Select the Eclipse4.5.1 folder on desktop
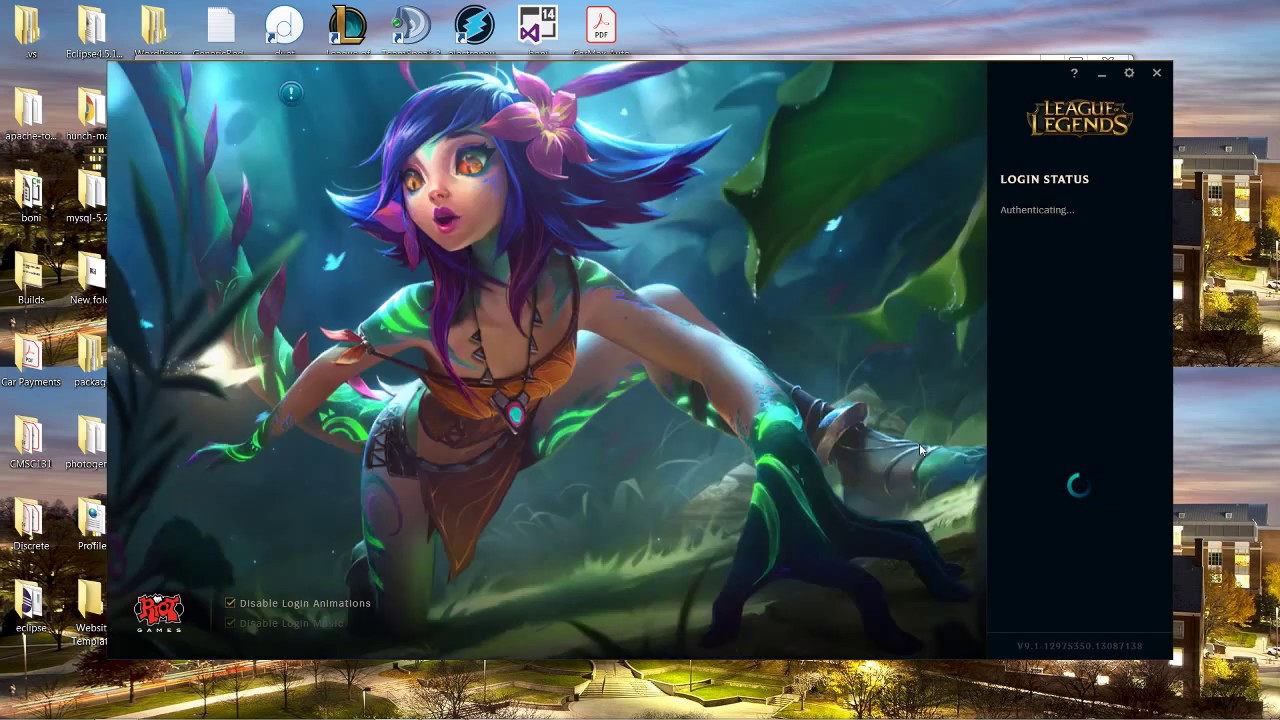The width and height of the screenshot is (1280, 720). tap(92, 30)
